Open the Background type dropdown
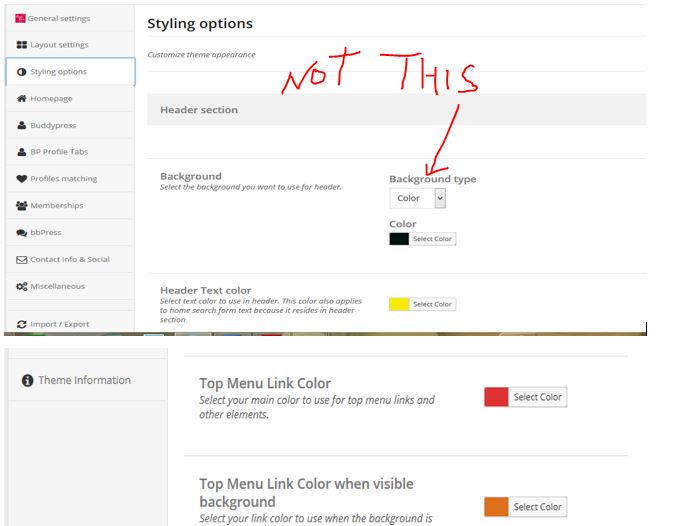This screenshot has height=526, width=675. pos(417,198)
